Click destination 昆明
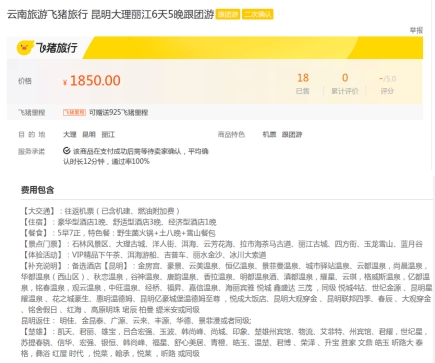Image resolution: width=435 pixels, height=363 pixels. [x=89, y=135]
